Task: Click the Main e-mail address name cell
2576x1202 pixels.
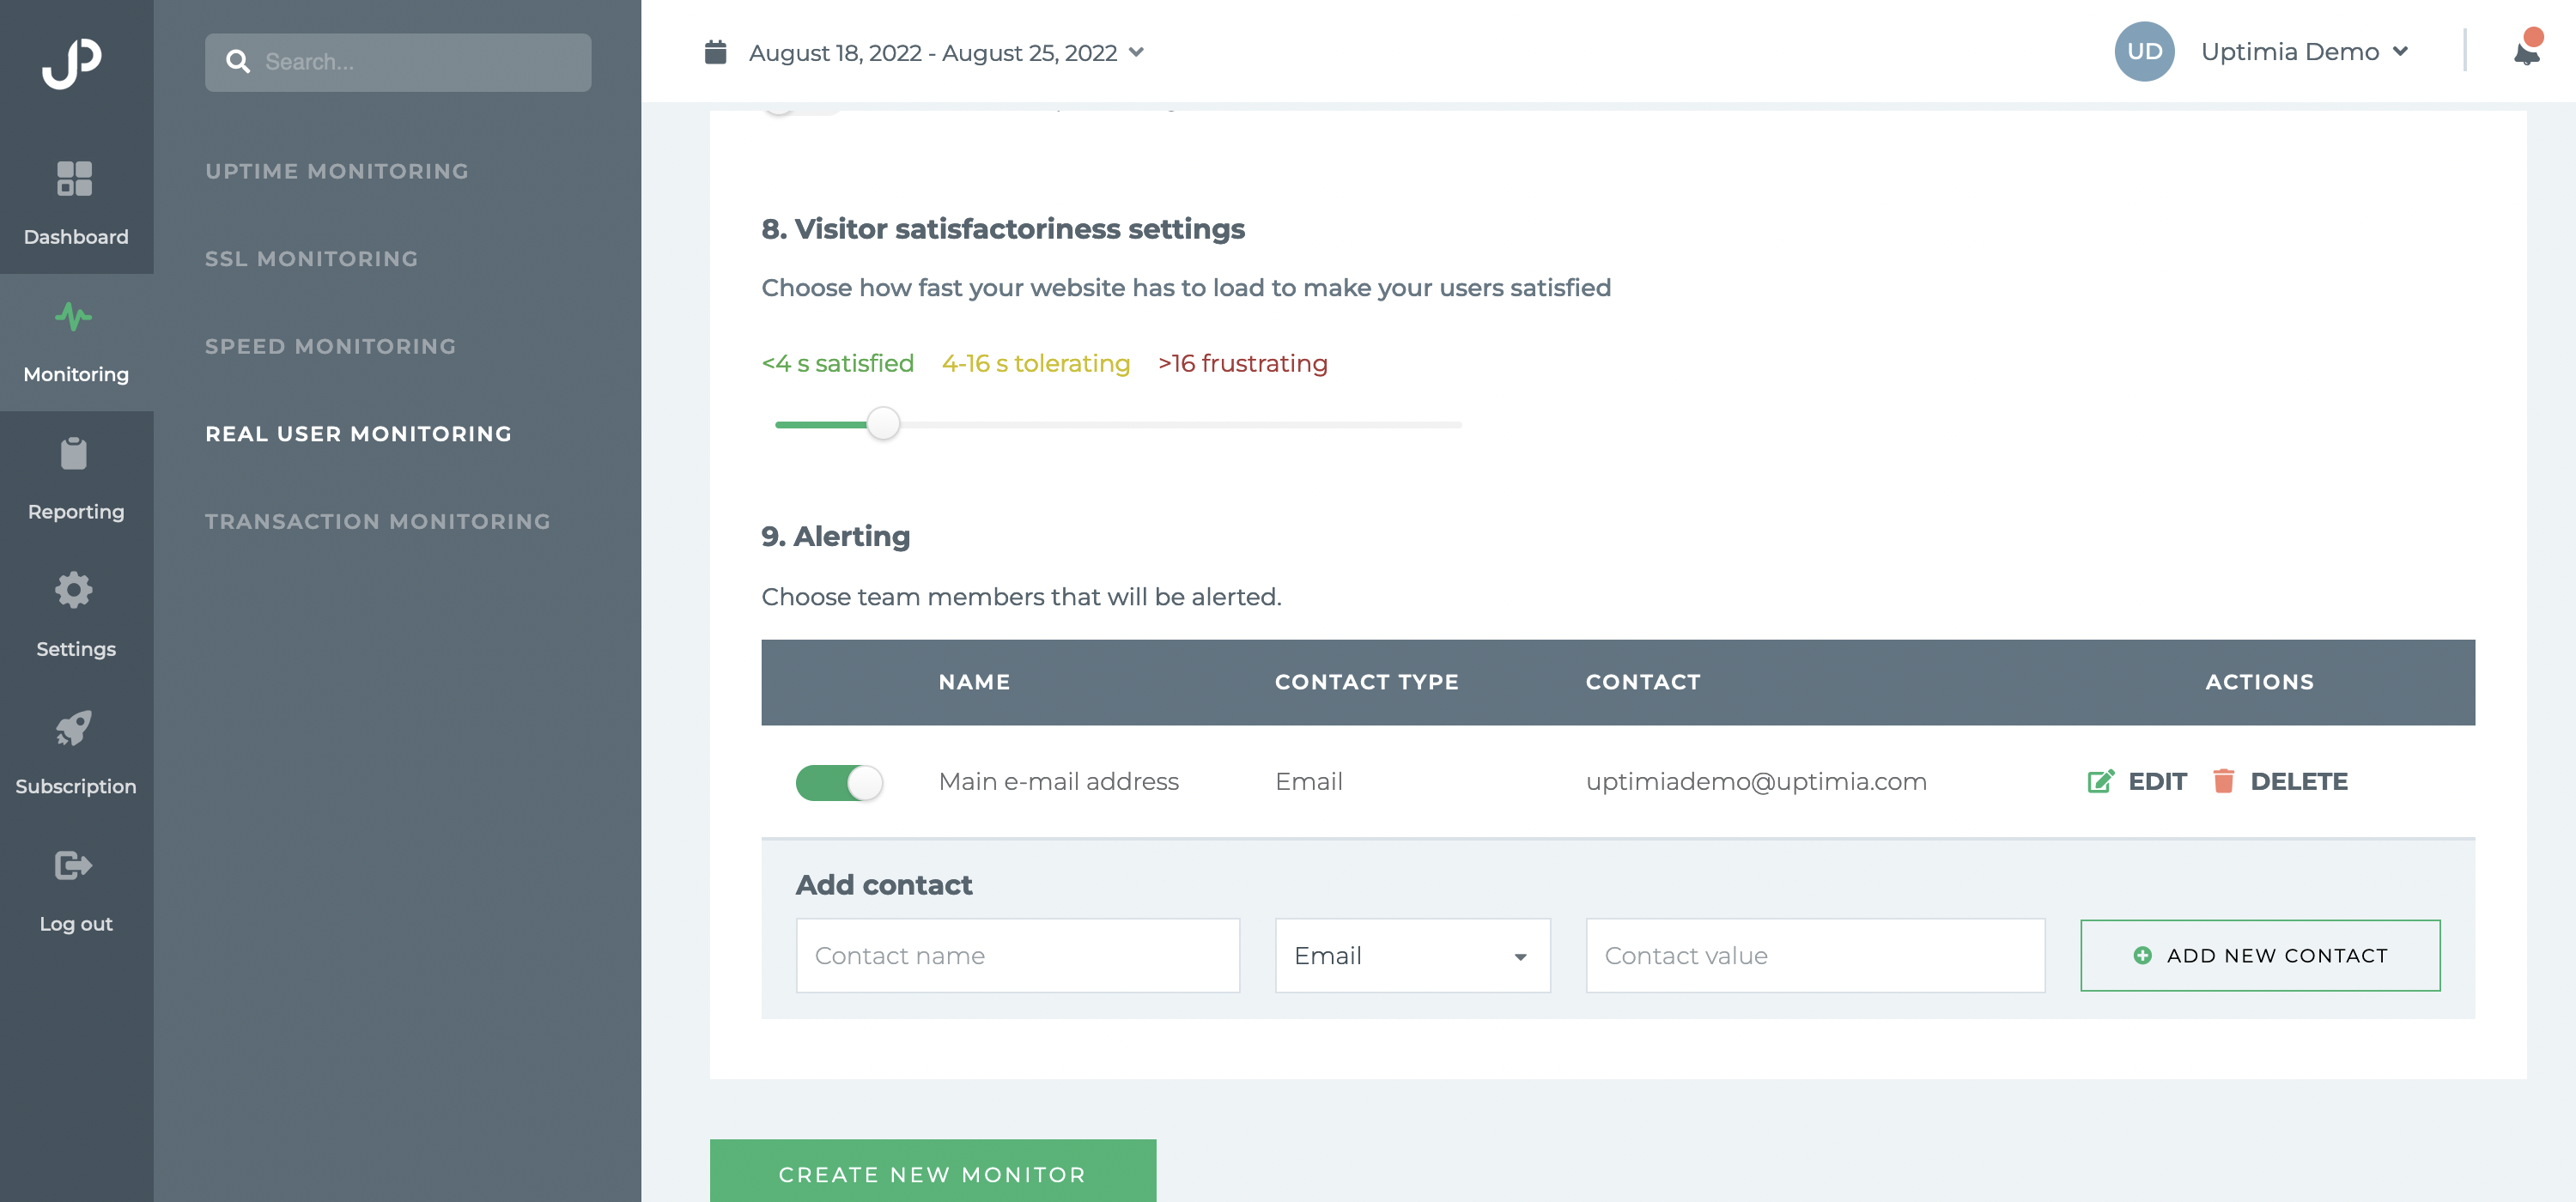Action: (x=1059, y=781)
